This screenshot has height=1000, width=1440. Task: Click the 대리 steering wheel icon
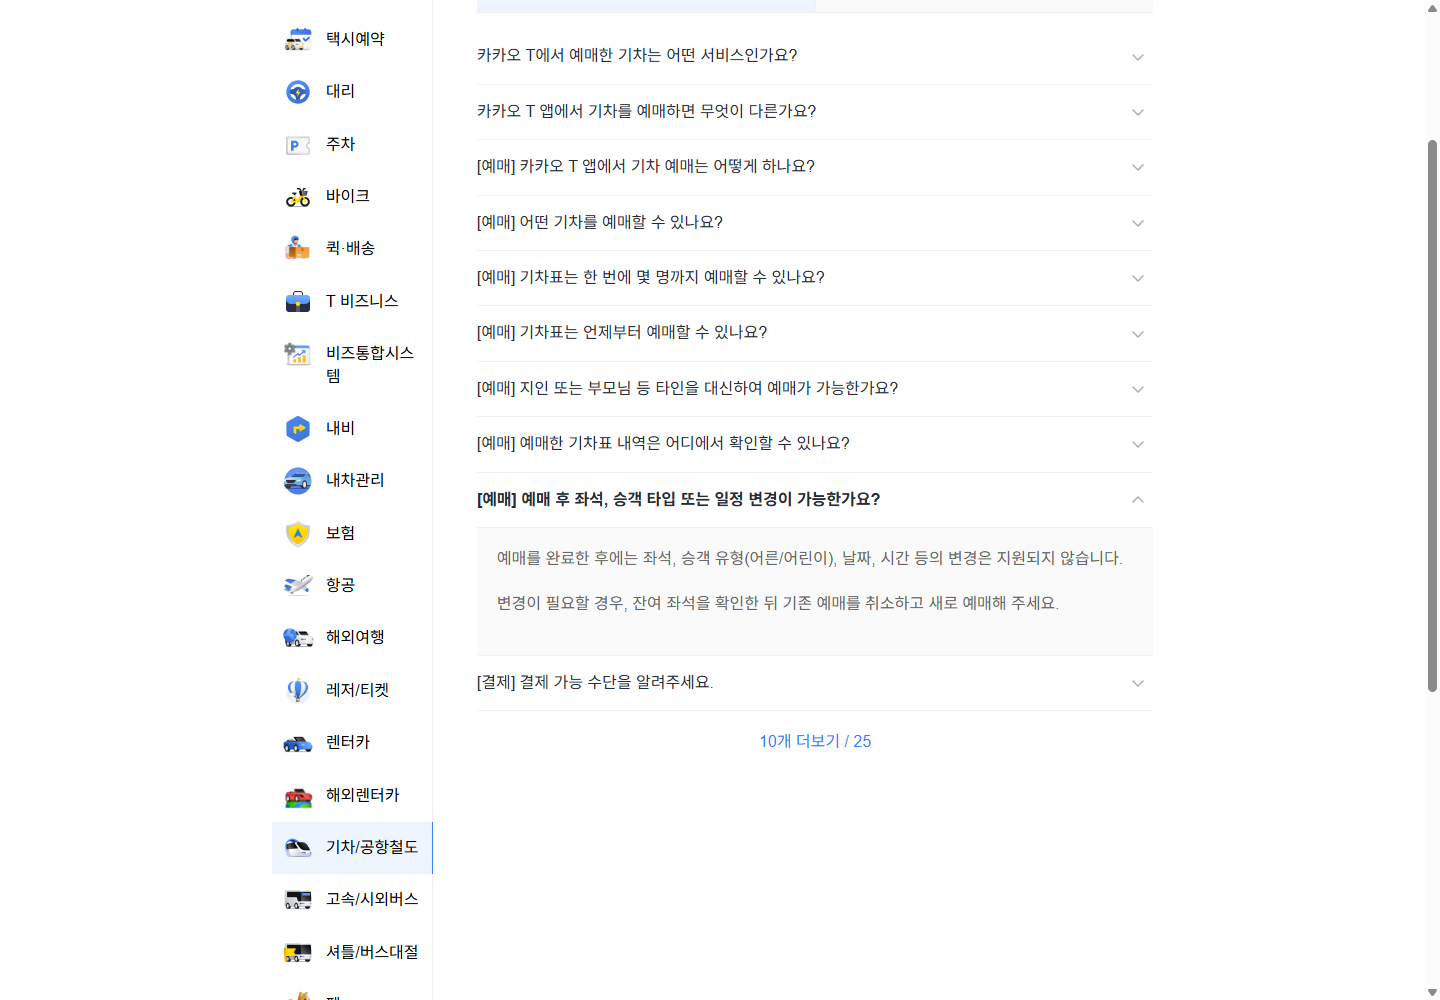[298, 92]
